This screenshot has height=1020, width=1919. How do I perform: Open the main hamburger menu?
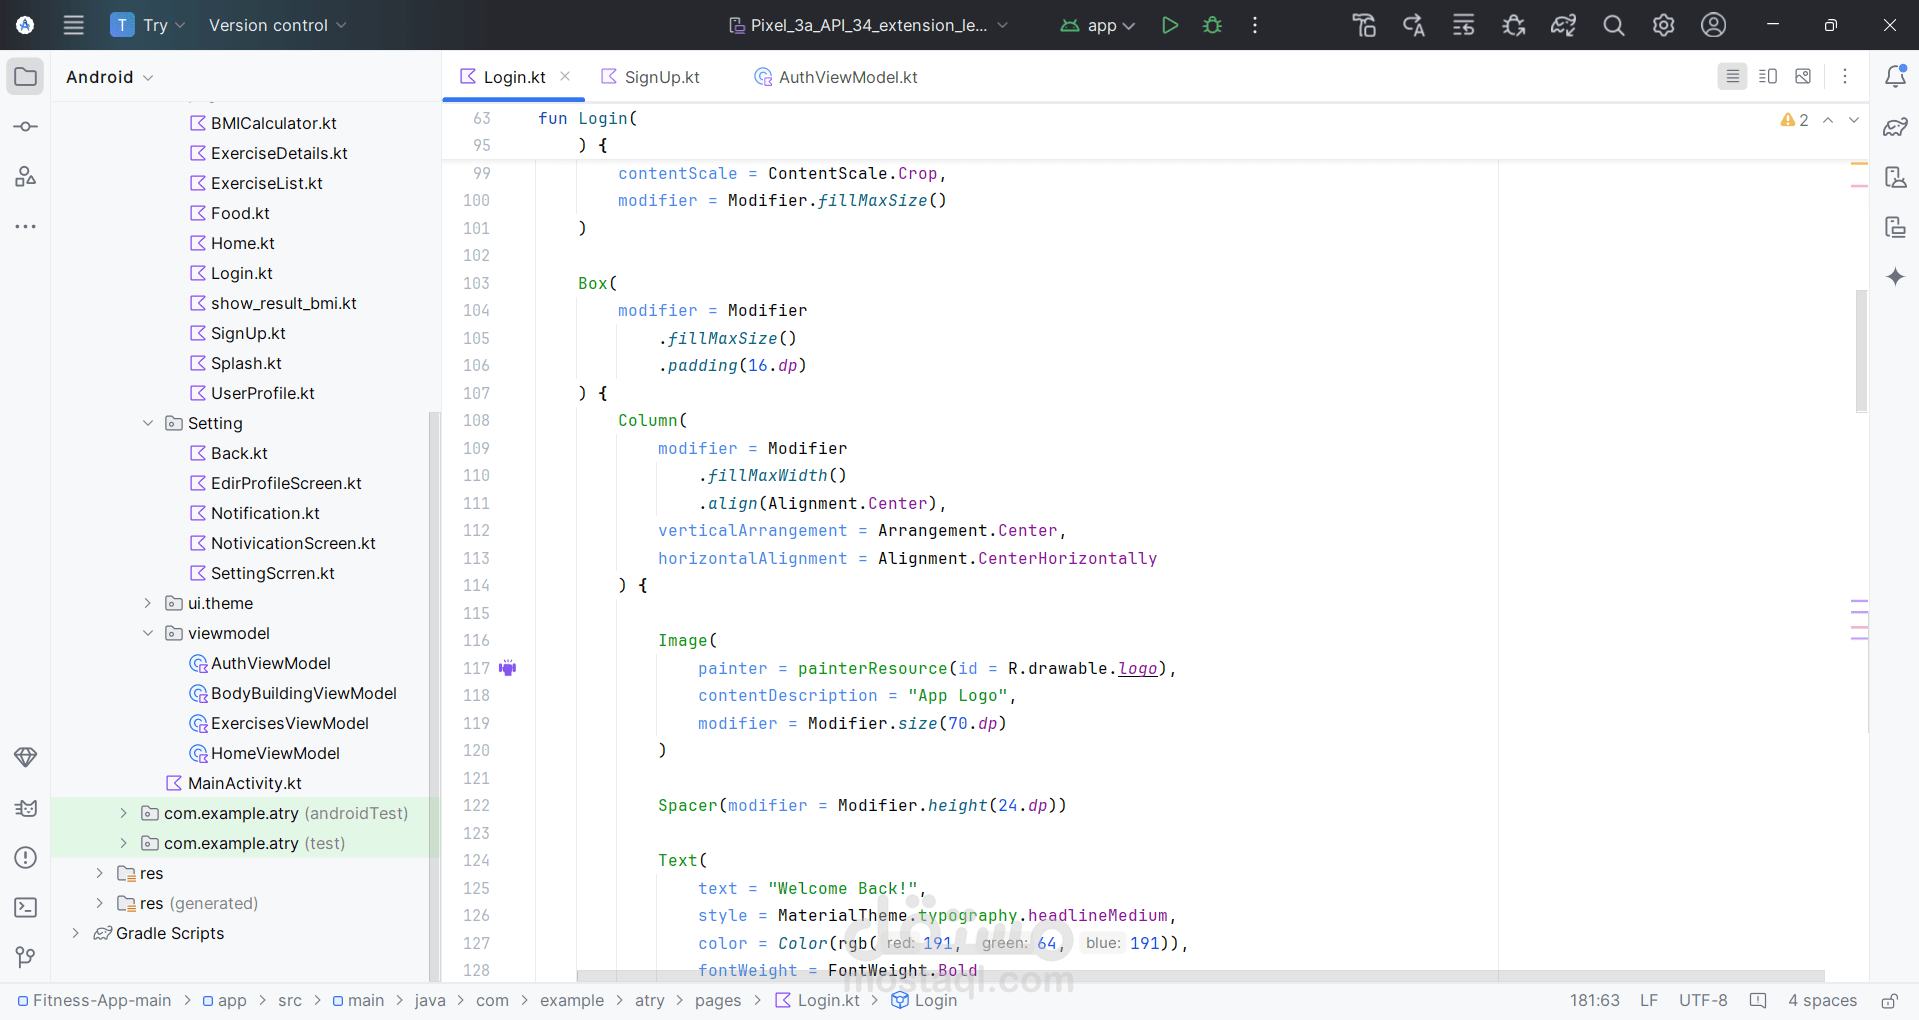click(74, 25)
